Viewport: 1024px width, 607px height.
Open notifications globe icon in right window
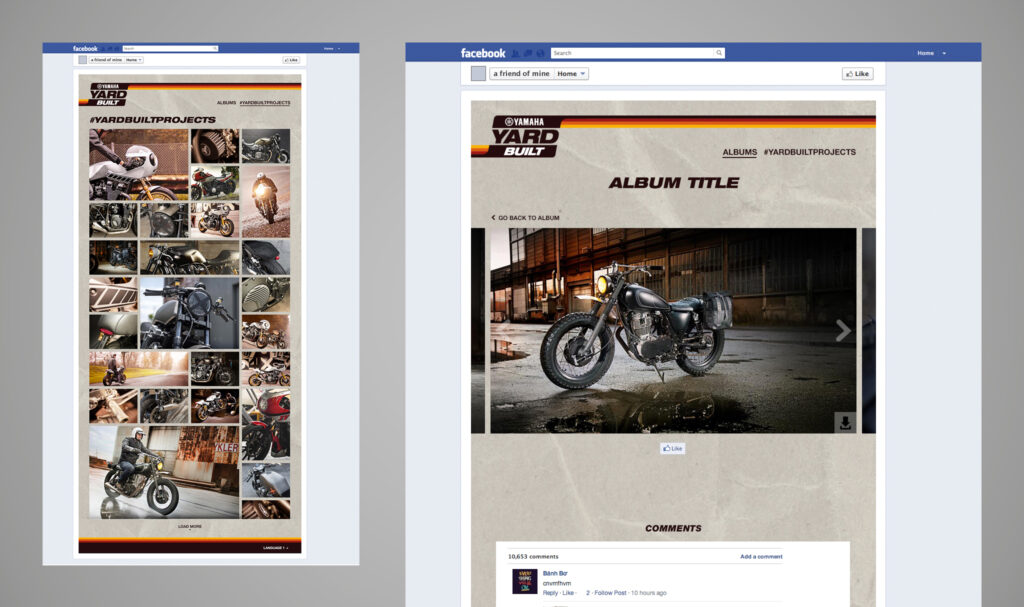click(540, 53)
